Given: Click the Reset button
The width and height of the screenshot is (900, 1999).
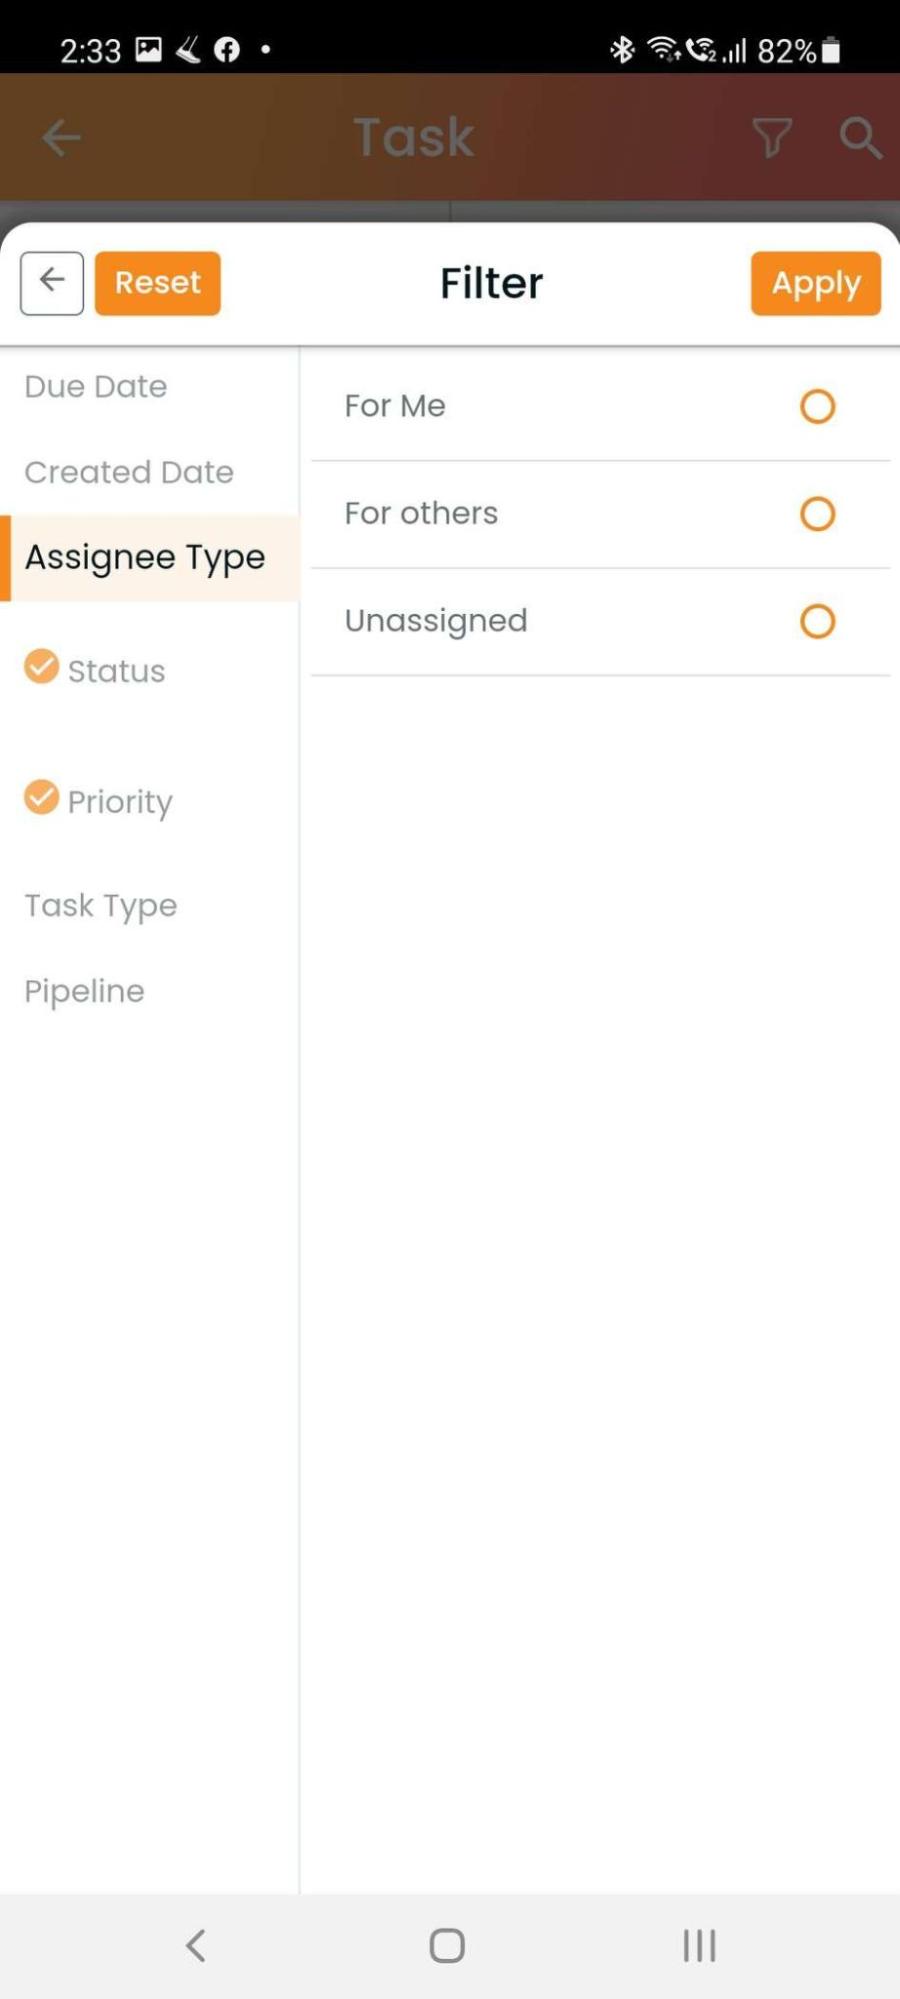Looking at the screenshot, I should pos(158,283).
